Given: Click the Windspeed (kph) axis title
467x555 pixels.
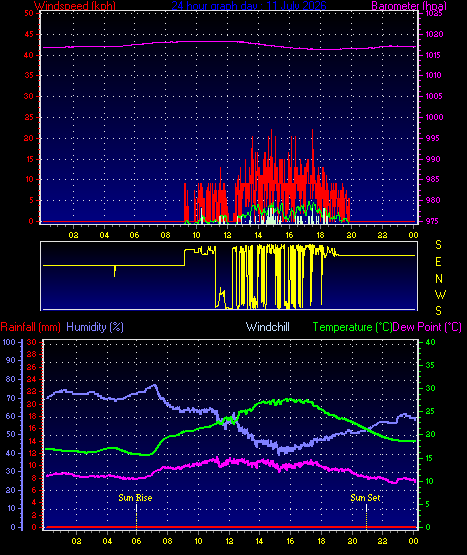Looking at the screenshot, I should [x=75, y=6].
